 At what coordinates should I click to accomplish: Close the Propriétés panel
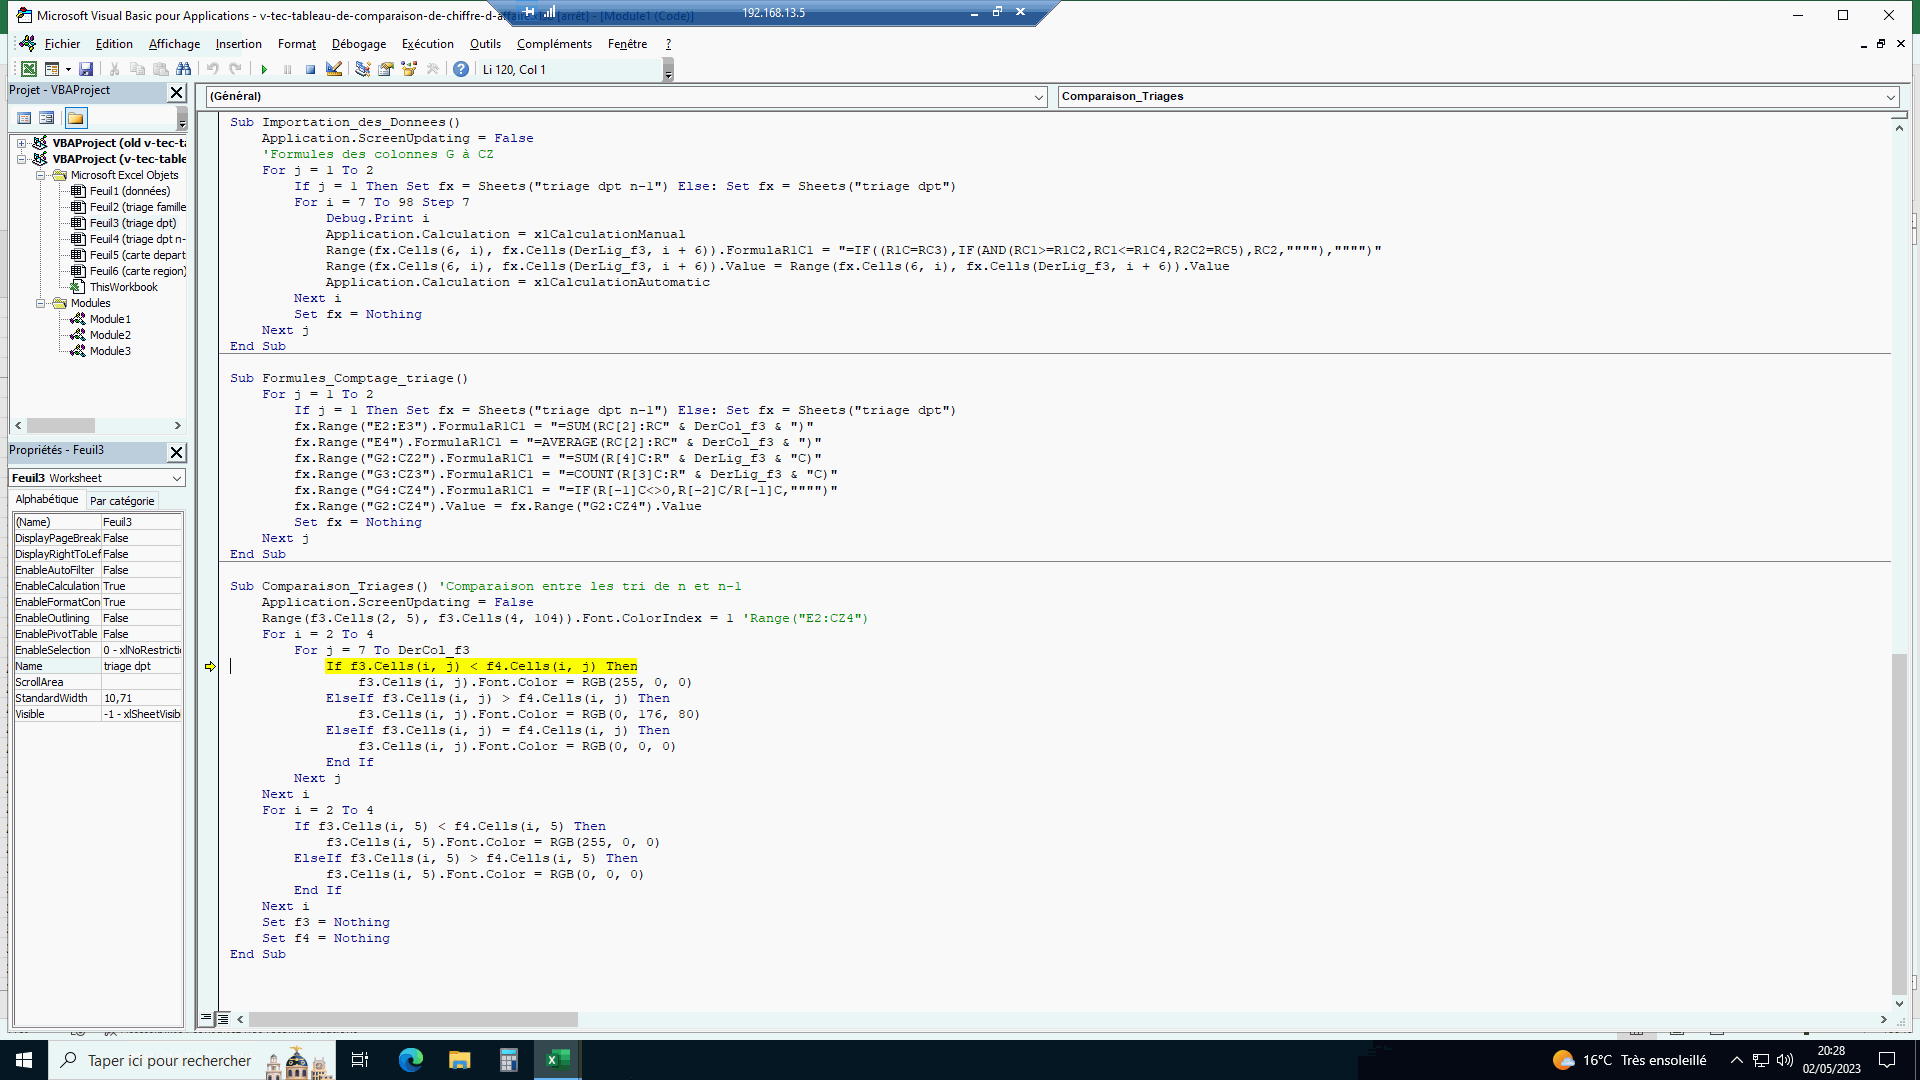pos(177,452)
